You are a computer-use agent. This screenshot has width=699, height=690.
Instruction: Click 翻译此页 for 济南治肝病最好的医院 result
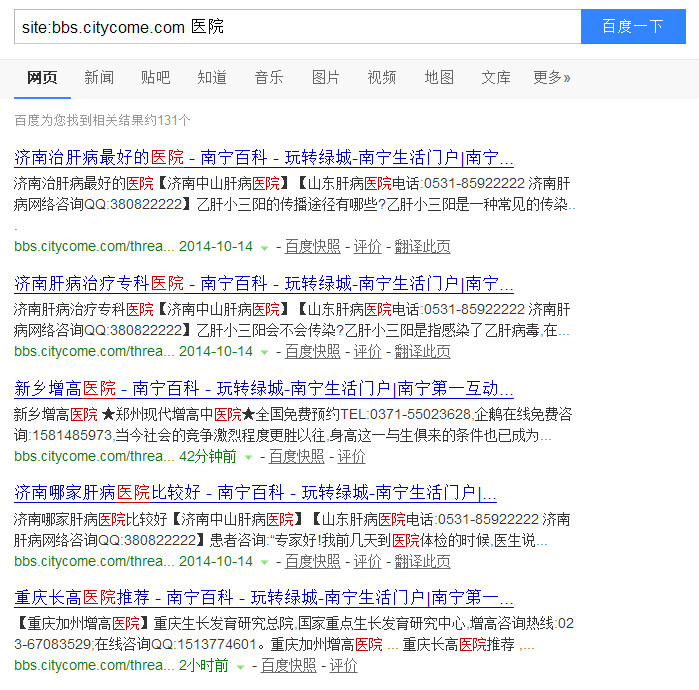[x=422, y=246]
